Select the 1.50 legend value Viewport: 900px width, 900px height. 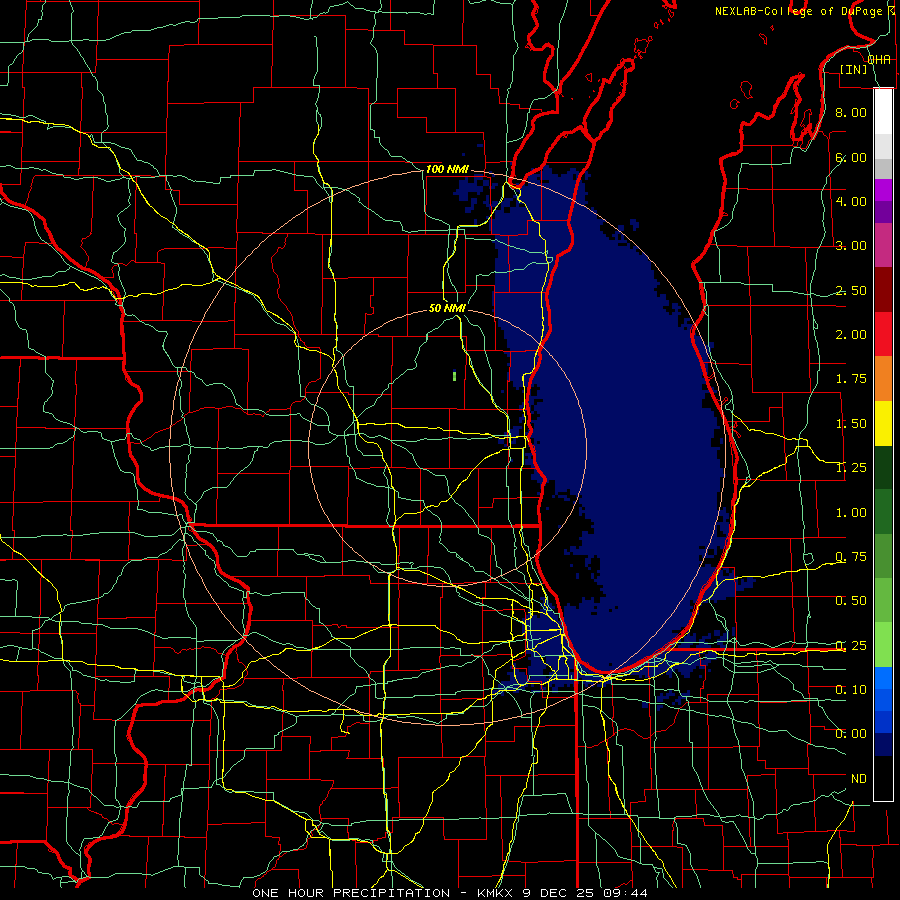tap(851, 424)
